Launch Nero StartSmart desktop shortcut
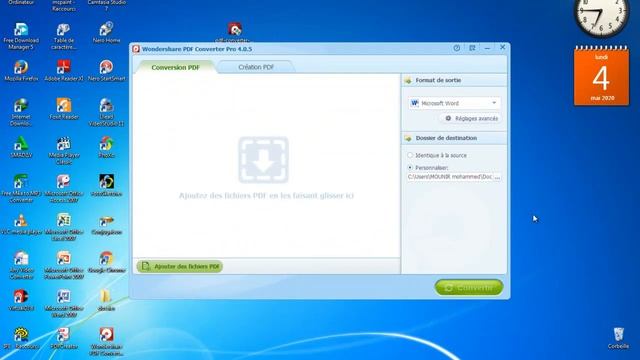 coord(106,70)
